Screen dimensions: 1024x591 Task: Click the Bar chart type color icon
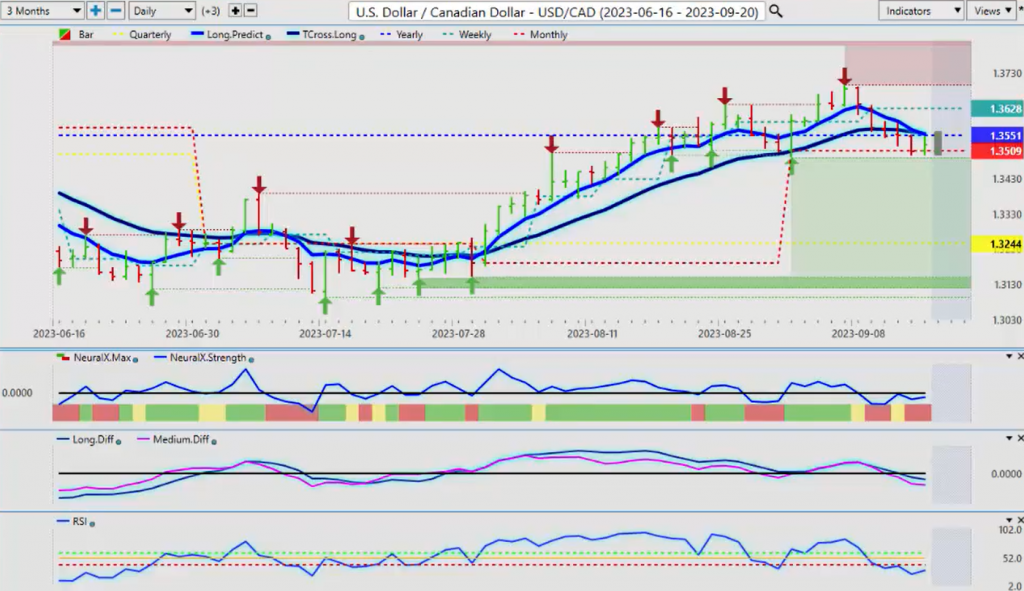pos(66,35)
